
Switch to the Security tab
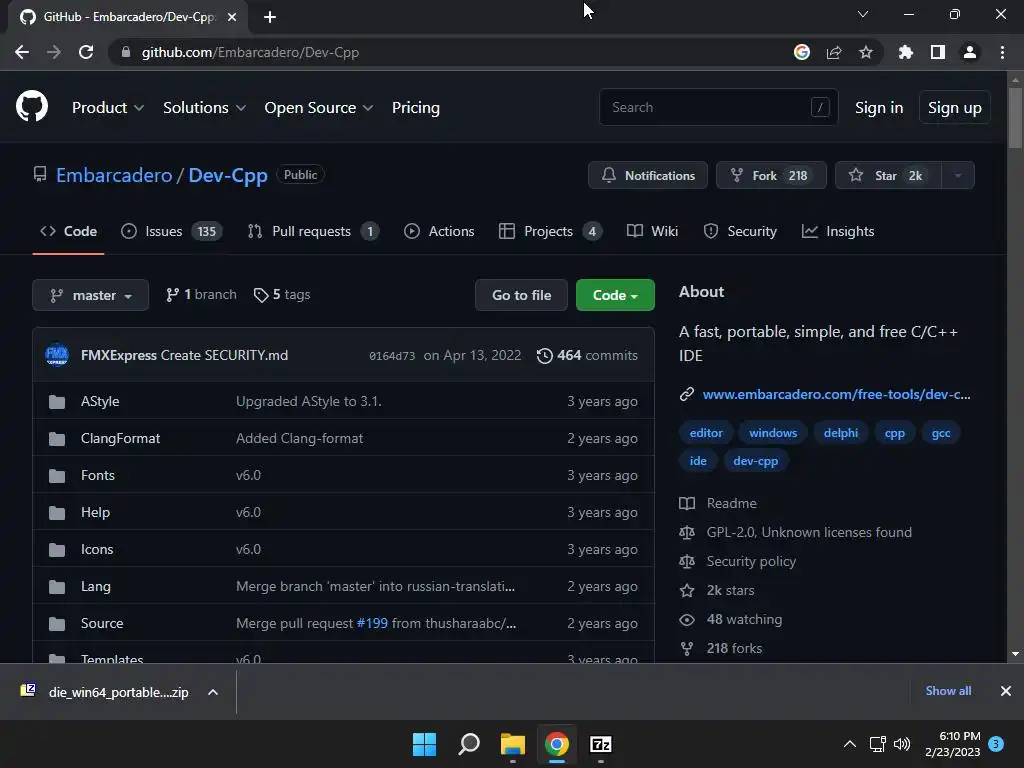(x=740, y=231)
